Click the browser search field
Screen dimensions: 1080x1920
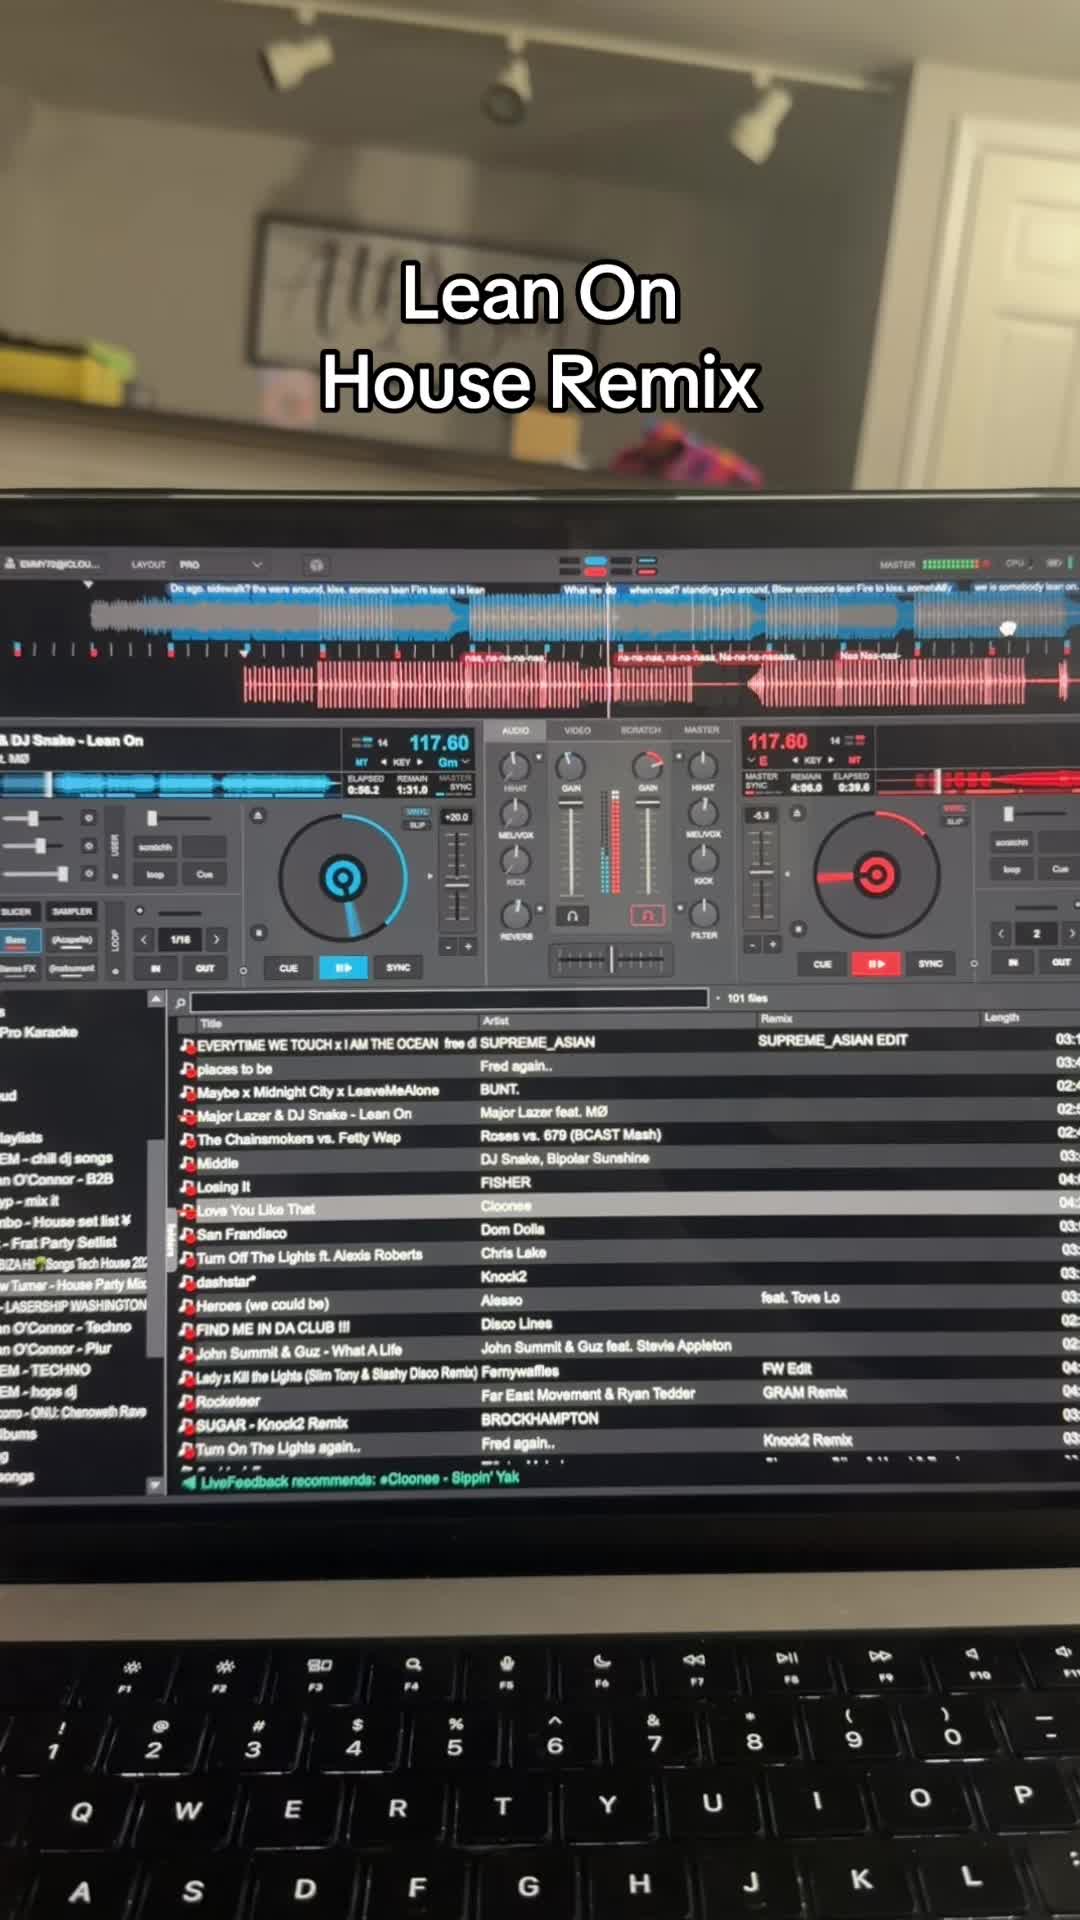449,999
